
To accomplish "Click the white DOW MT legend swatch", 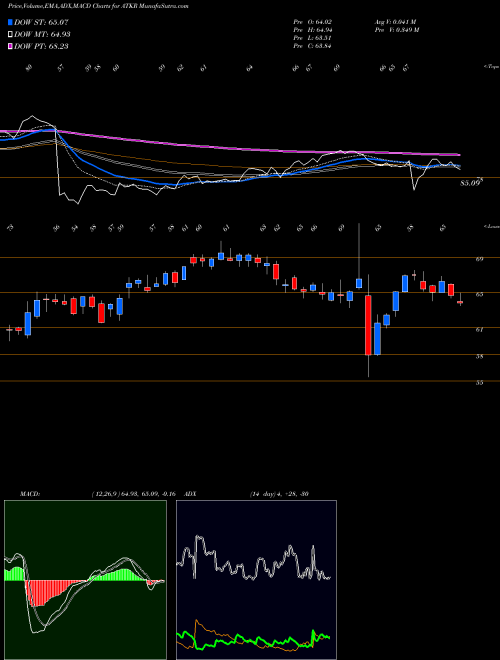I will click(11, 35).
